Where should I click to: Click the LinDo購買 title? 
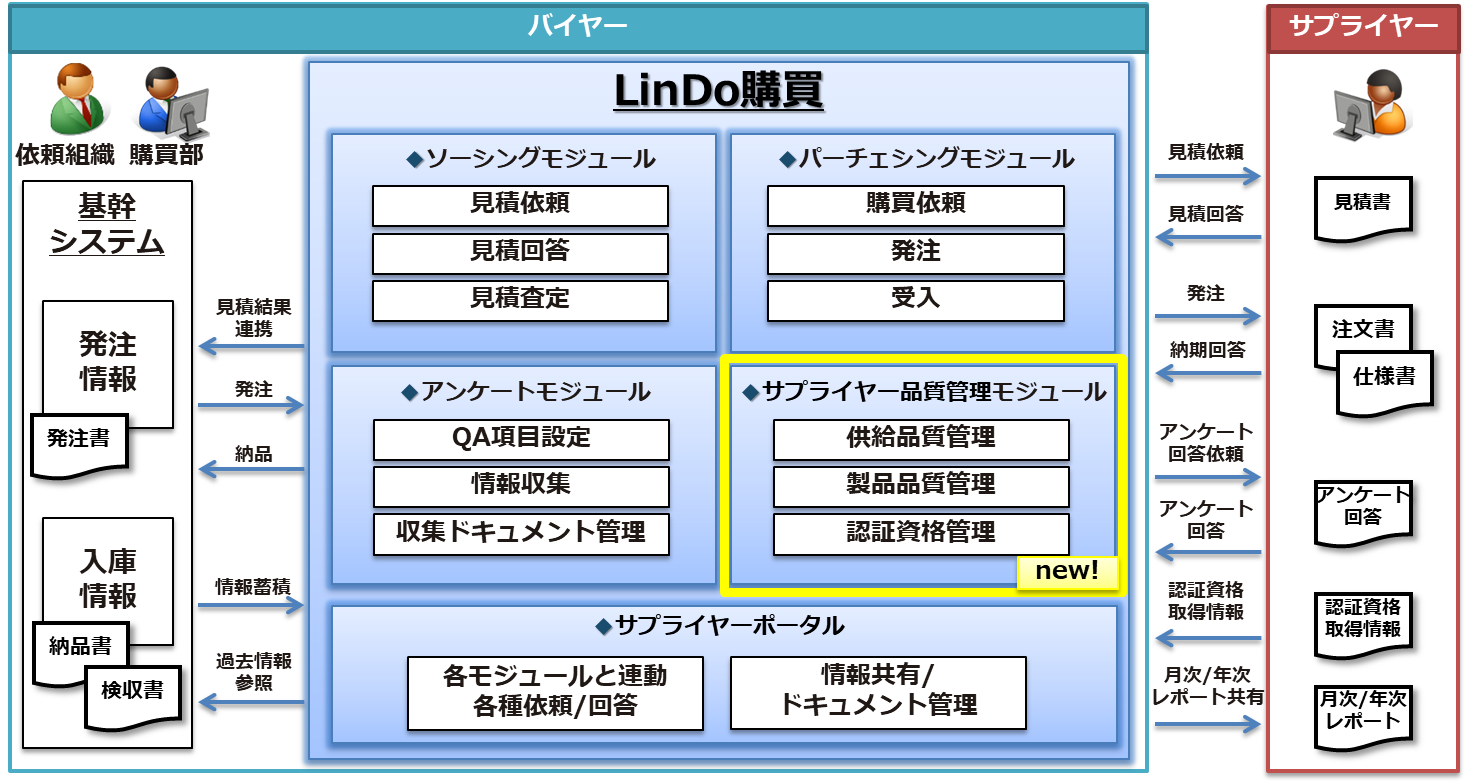pos(718,92)
